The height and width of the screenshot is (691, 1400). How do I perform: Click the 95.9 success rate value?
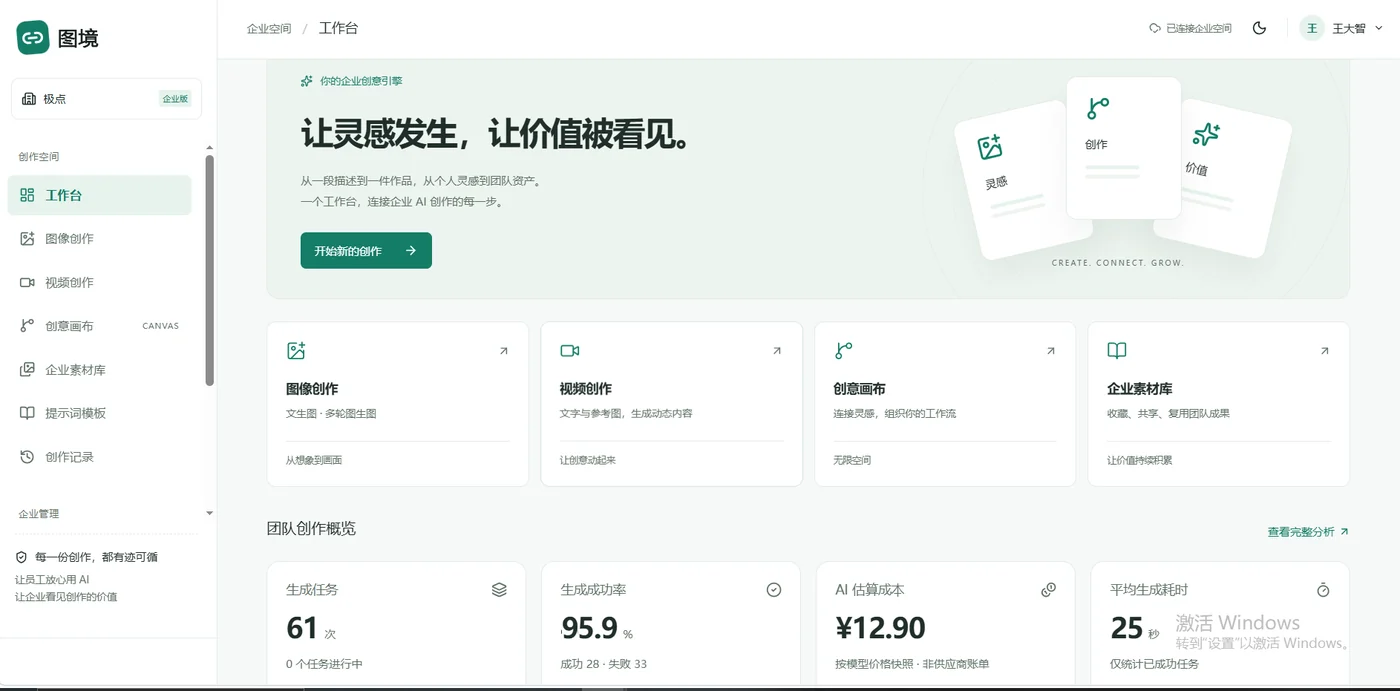coord(590,628)
